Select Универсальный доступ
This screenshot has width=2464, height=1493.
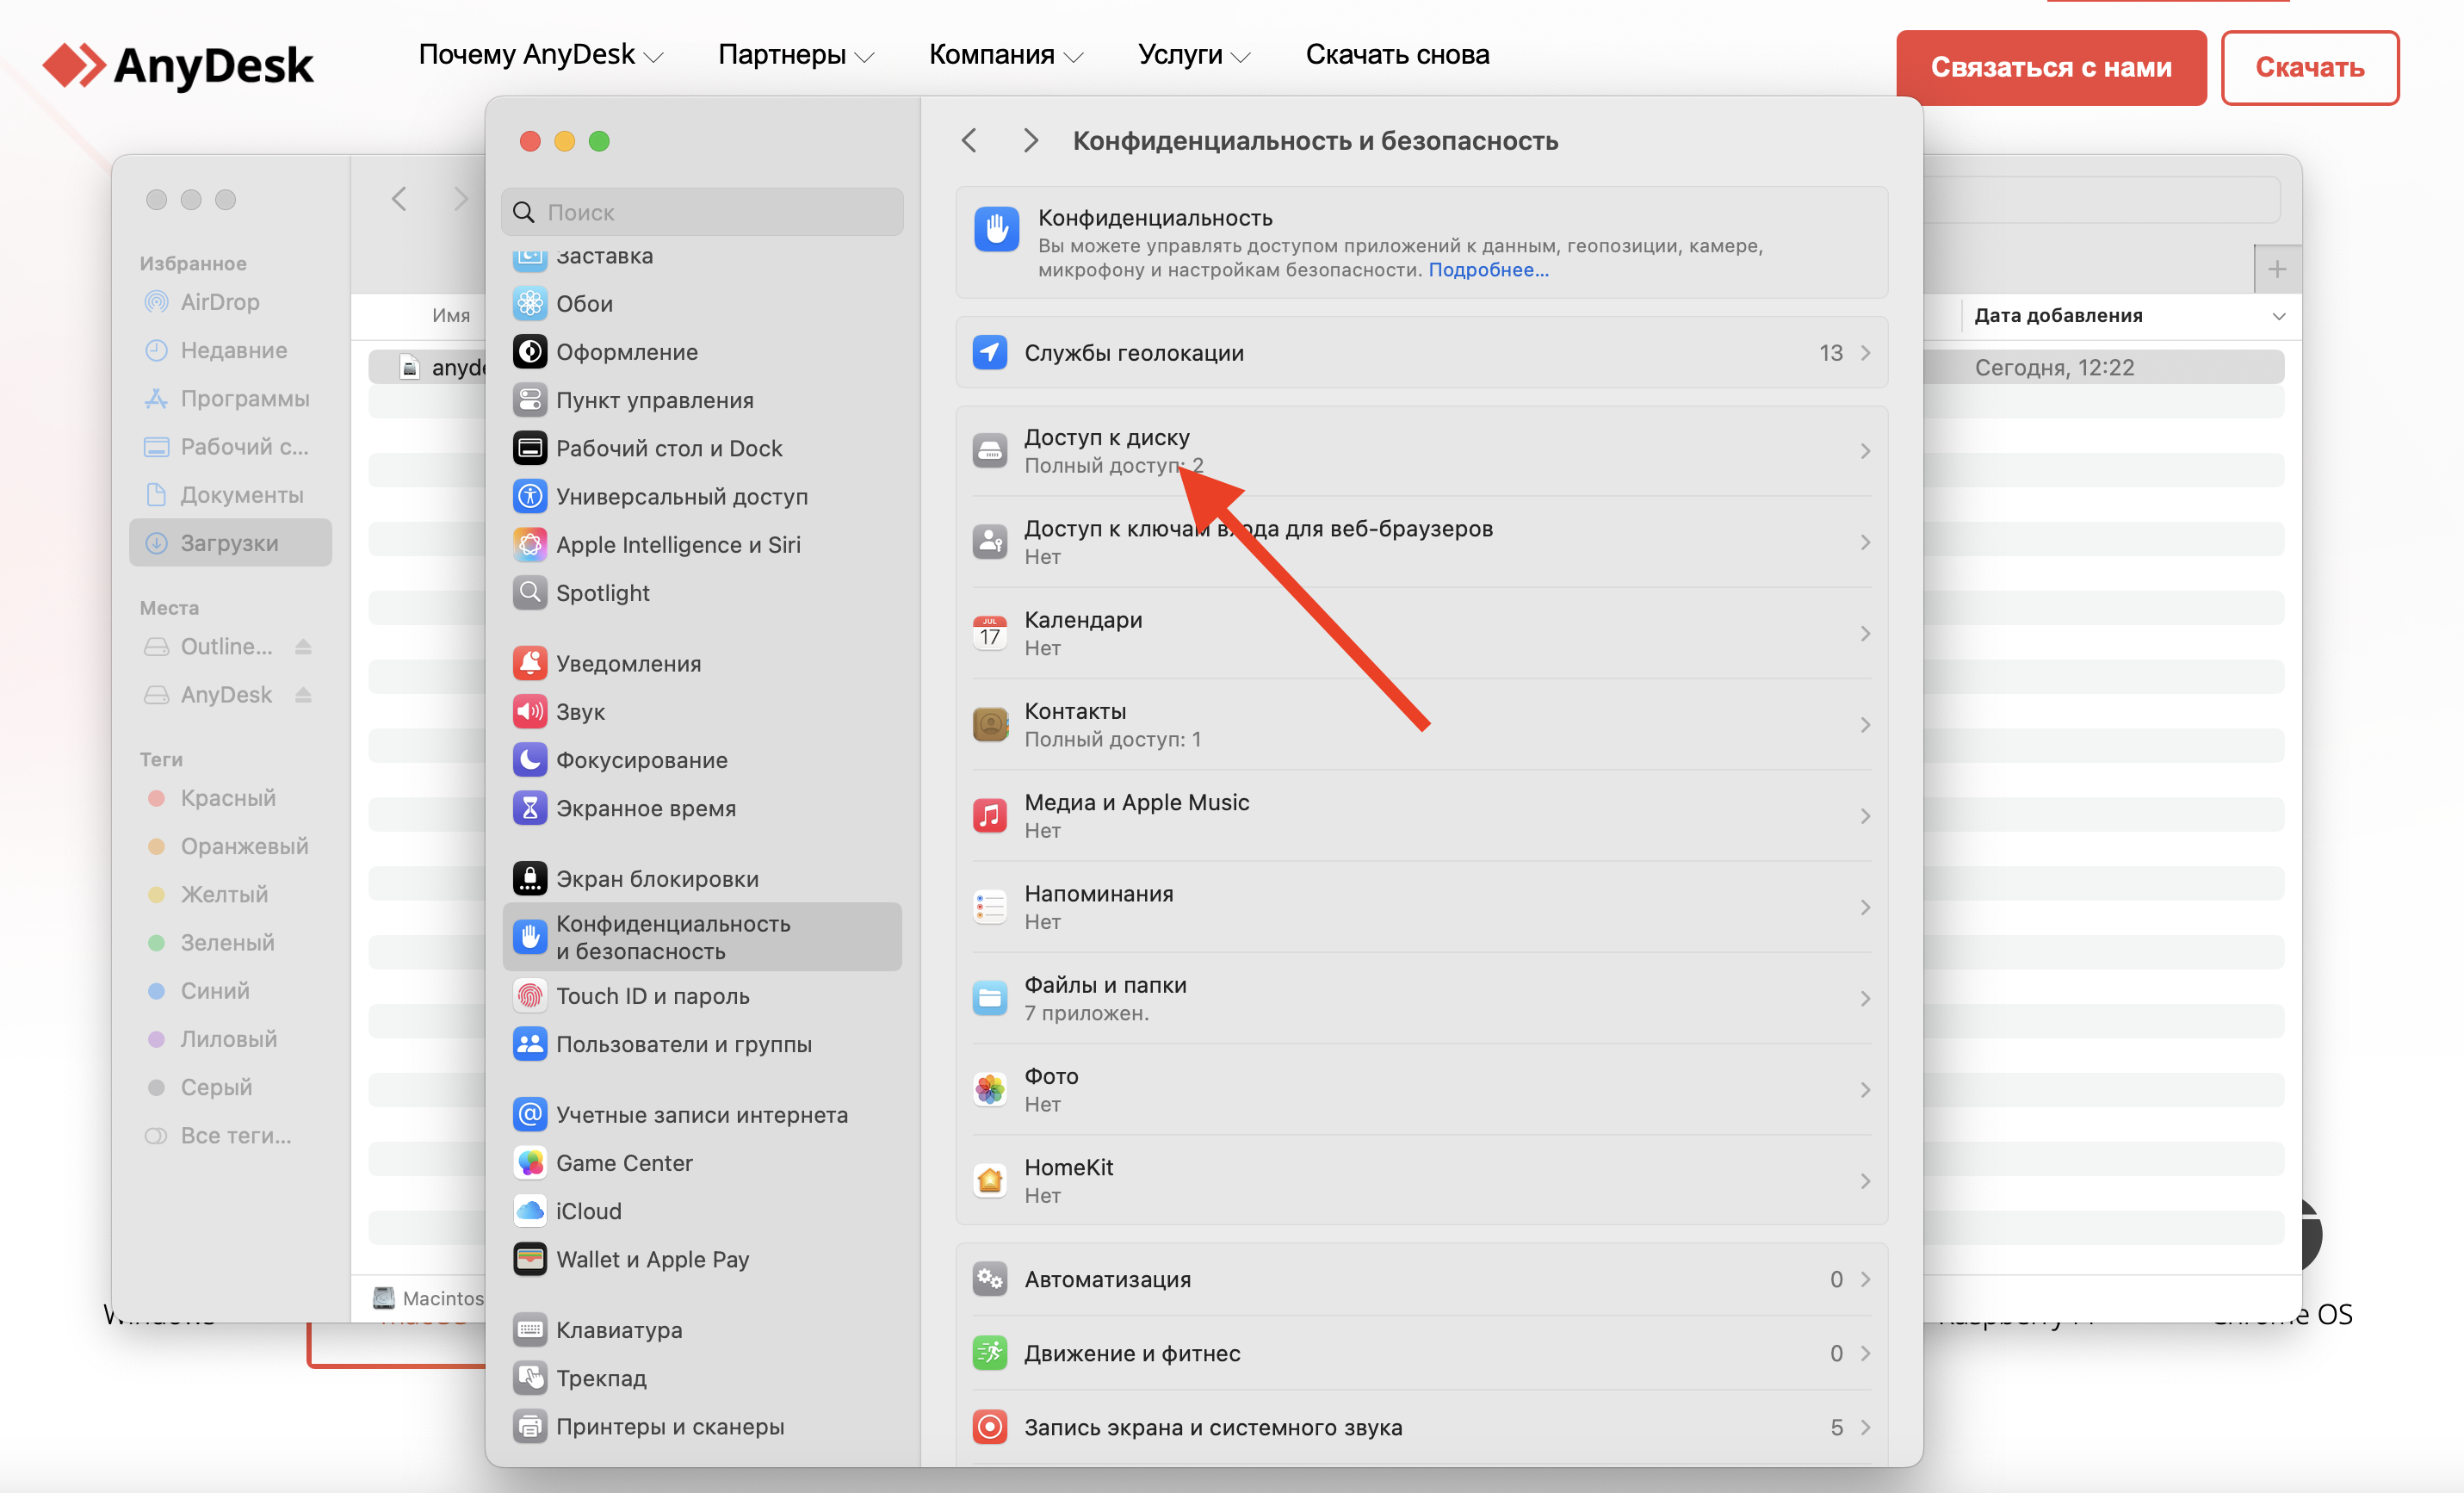[703, 496]
